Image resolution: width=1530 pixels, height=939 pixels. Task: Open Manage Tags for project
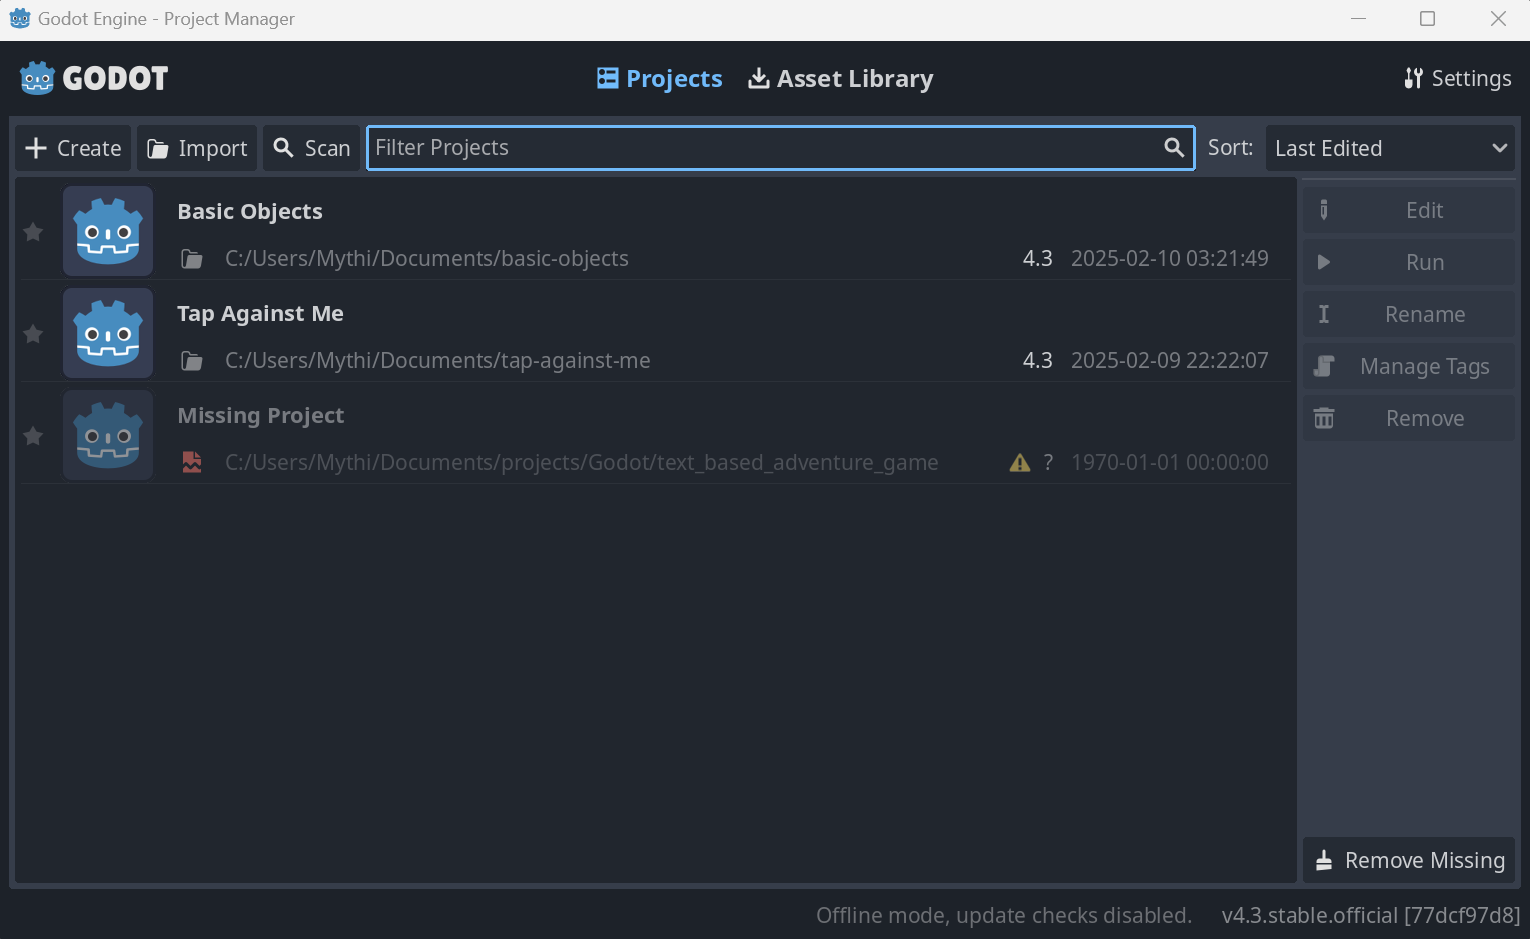tap(1408, 366)
